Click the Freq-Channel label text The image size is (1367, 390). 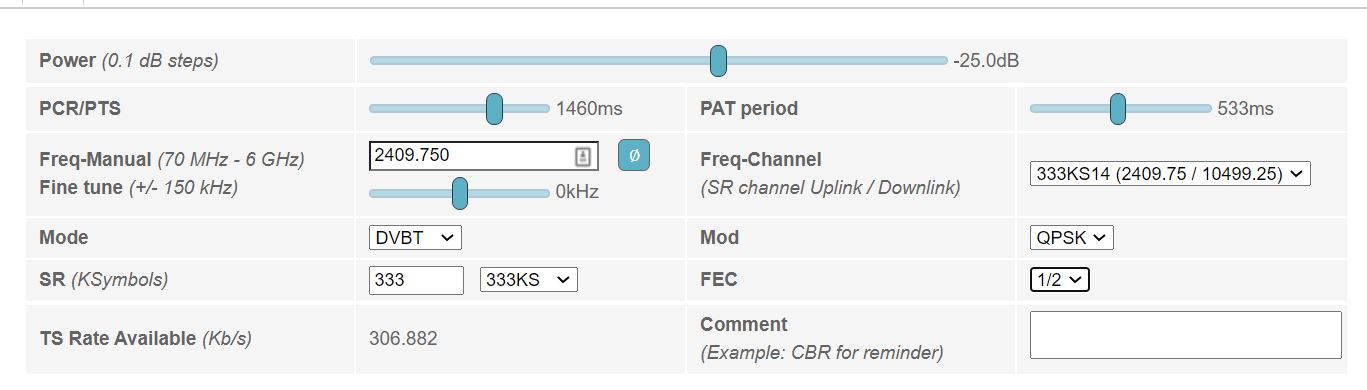click(761, 159)
